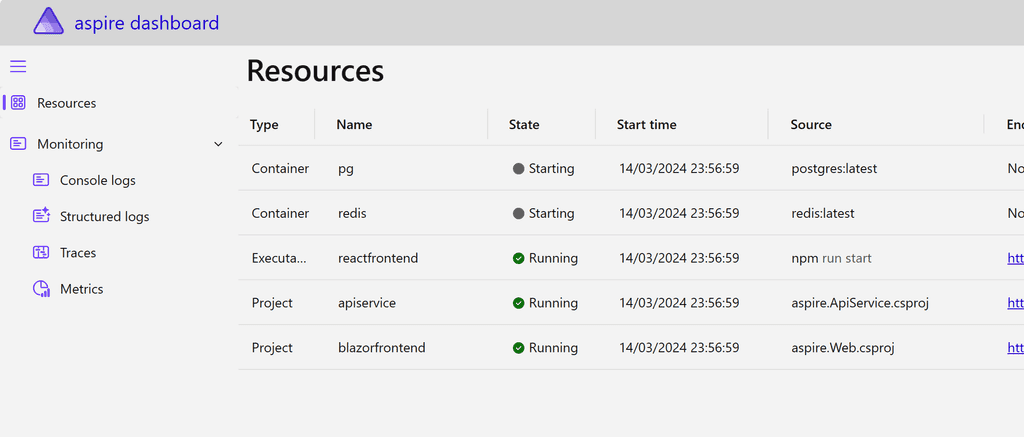This screenshot has height=437, width=1024.
Task: Click the npm run start source cell
Action: pos(831,259)
